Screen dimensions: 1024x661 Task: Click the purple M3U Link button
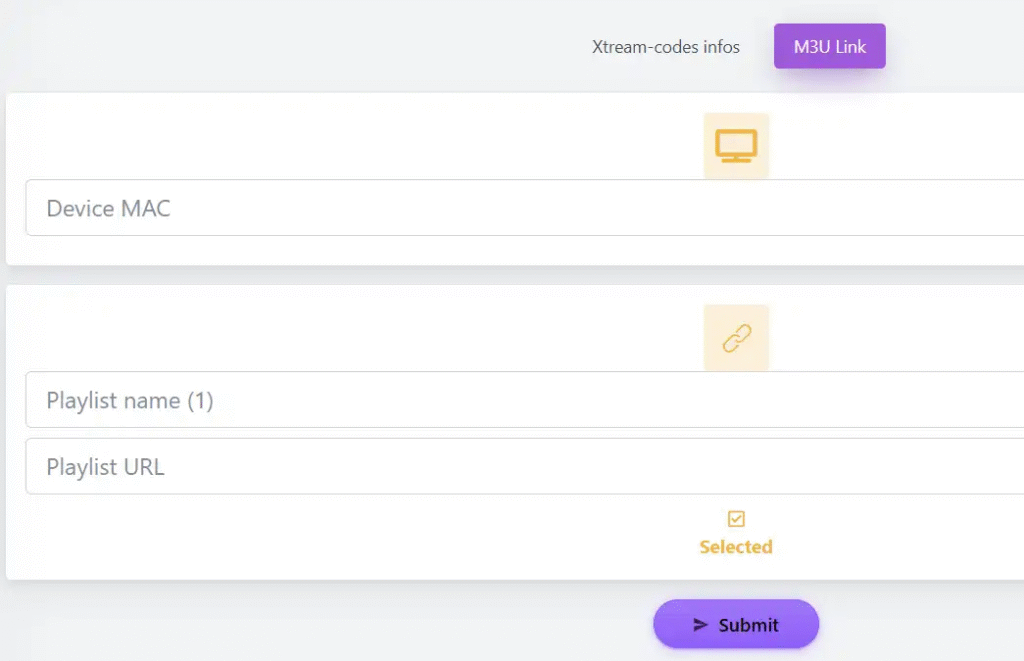pyautogui.click(x=829, y=45)
